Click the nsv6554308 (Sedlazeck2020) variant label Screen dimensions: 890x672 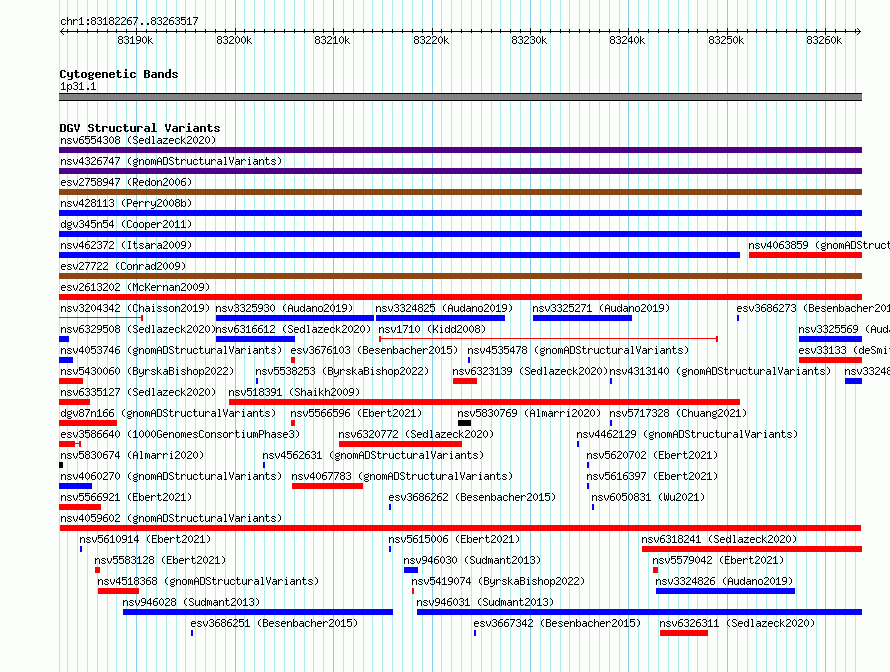[x=138, y=140]
